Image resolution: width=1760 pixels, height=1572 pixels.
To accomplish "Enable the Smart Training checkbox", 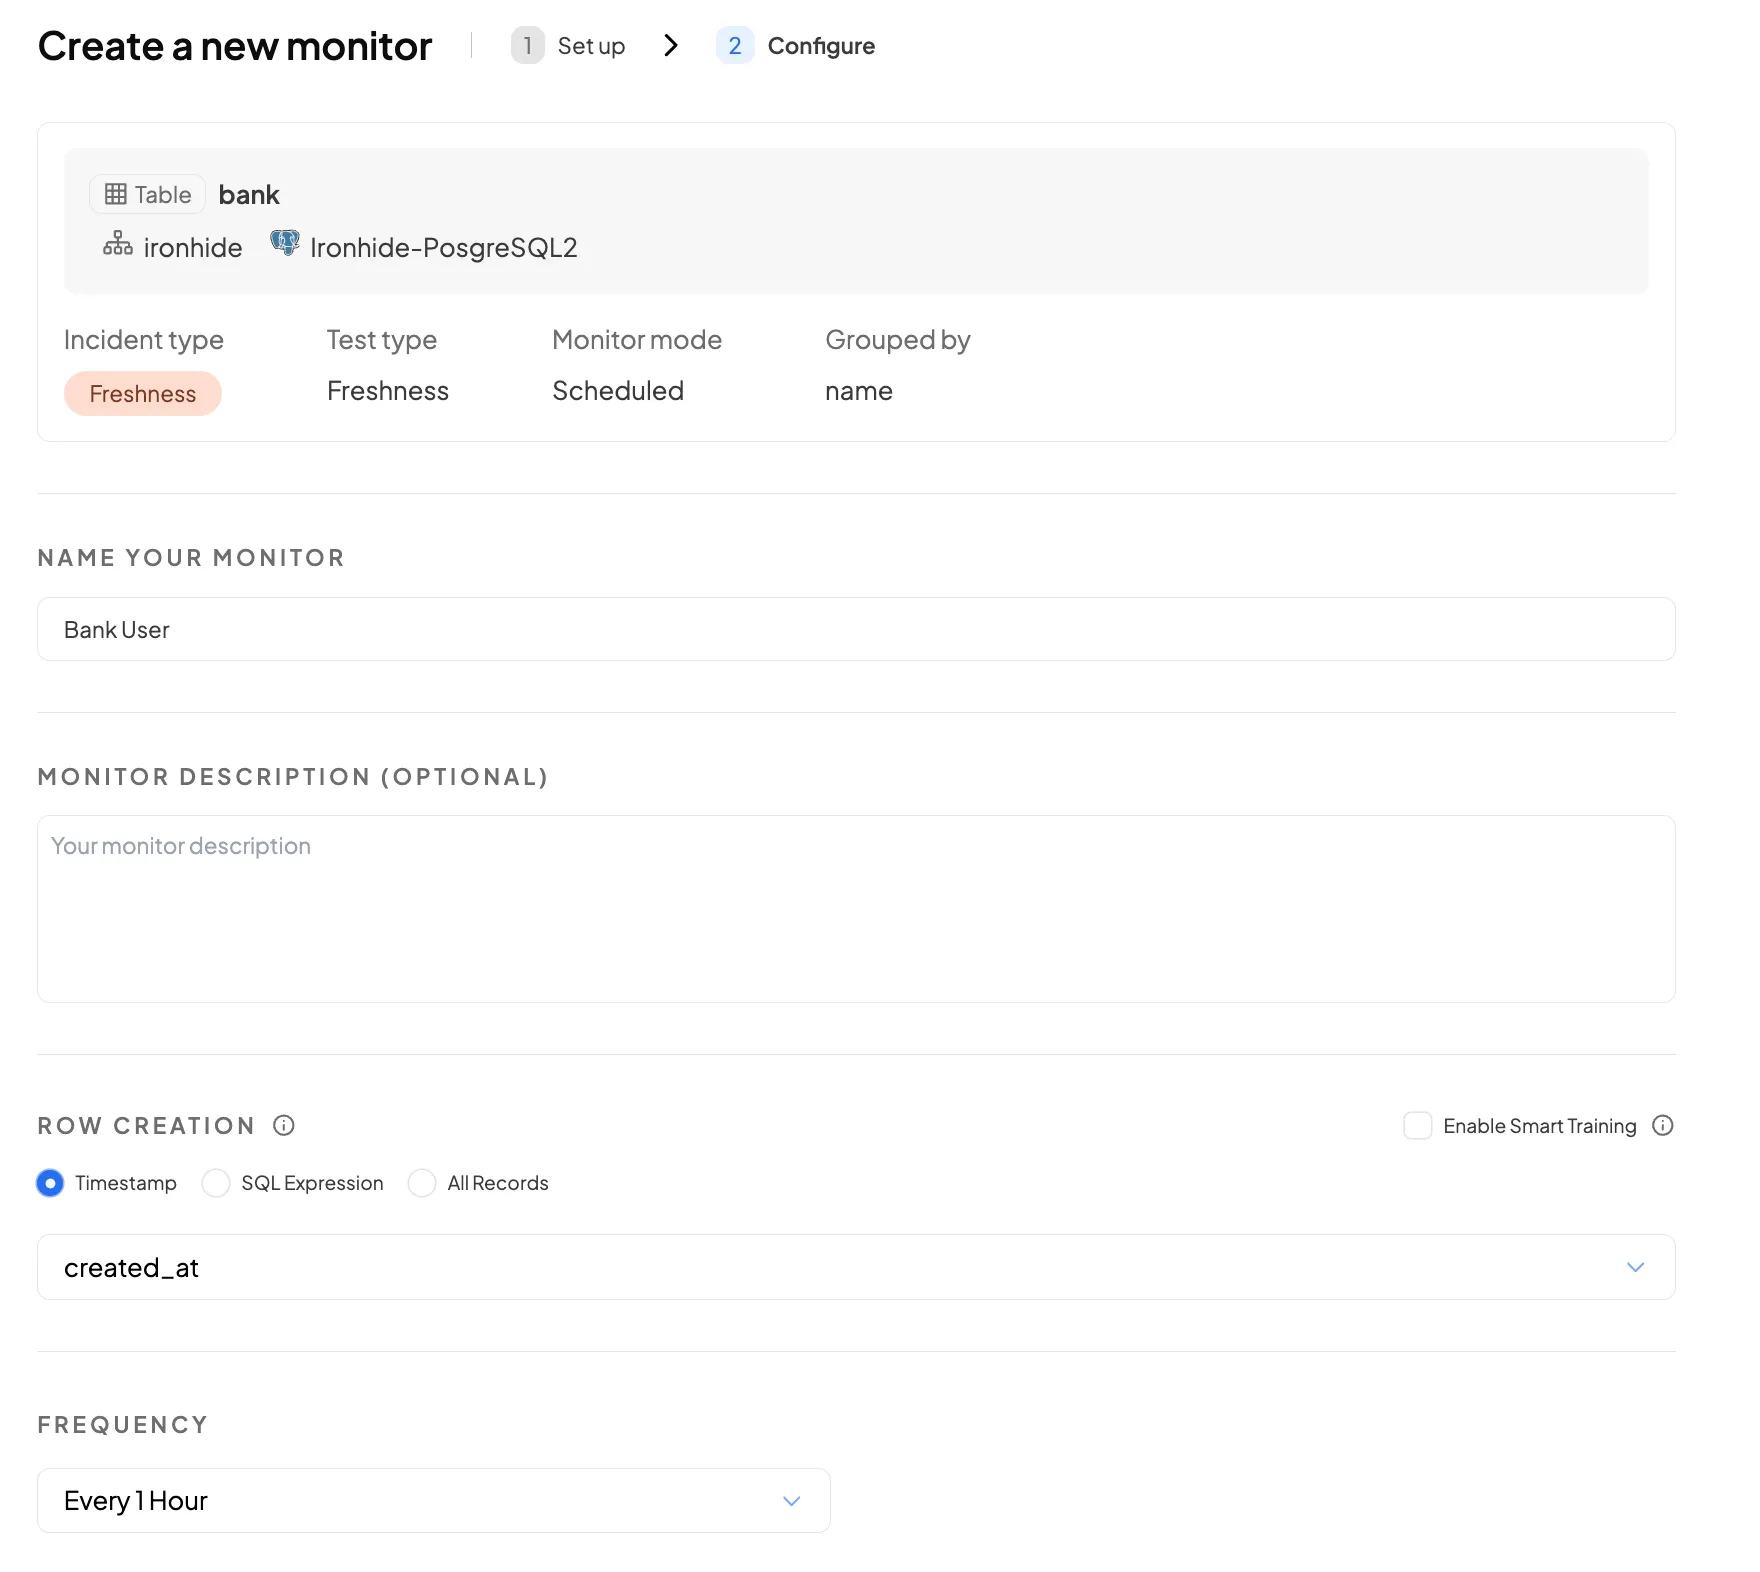I will pyautogui.click(x=1417, y=1125).
